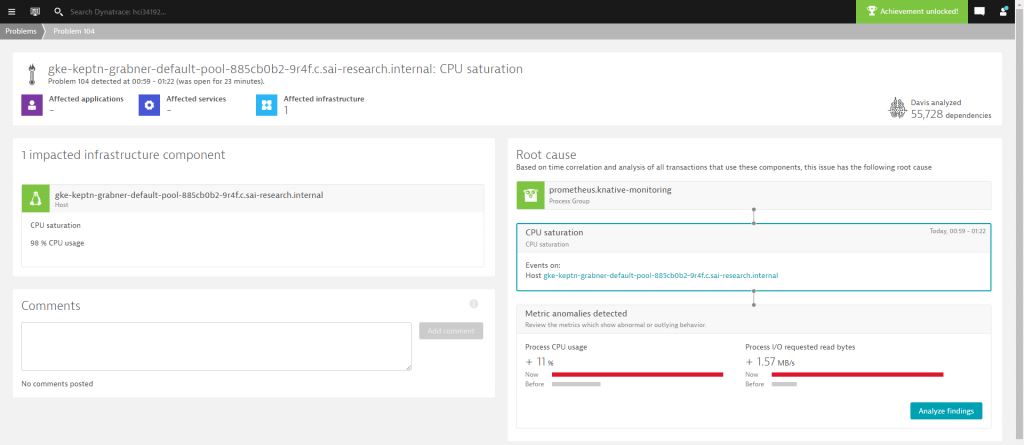Click the comments info icon
Image resolution: width=1024 pixels, height=445 pixels.
pyautogui.click(x=473, y=304)
